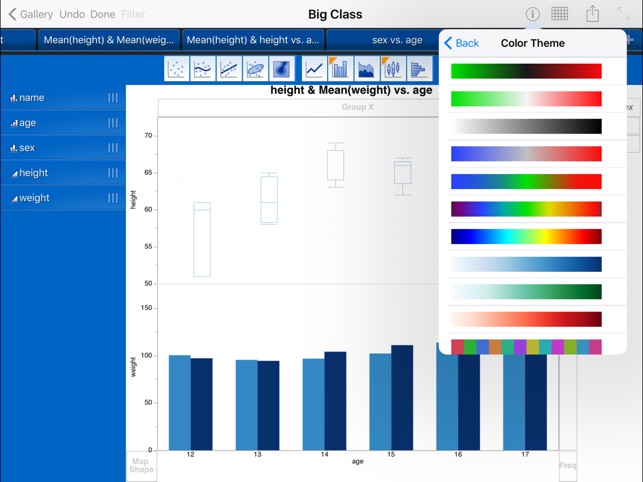643x482 pixels.
Task: Select the age column in list
Action: tap(63, 123)
